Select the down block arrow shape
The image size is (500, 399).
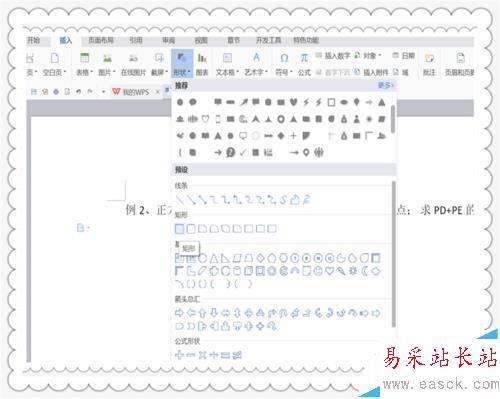point(214,313)
